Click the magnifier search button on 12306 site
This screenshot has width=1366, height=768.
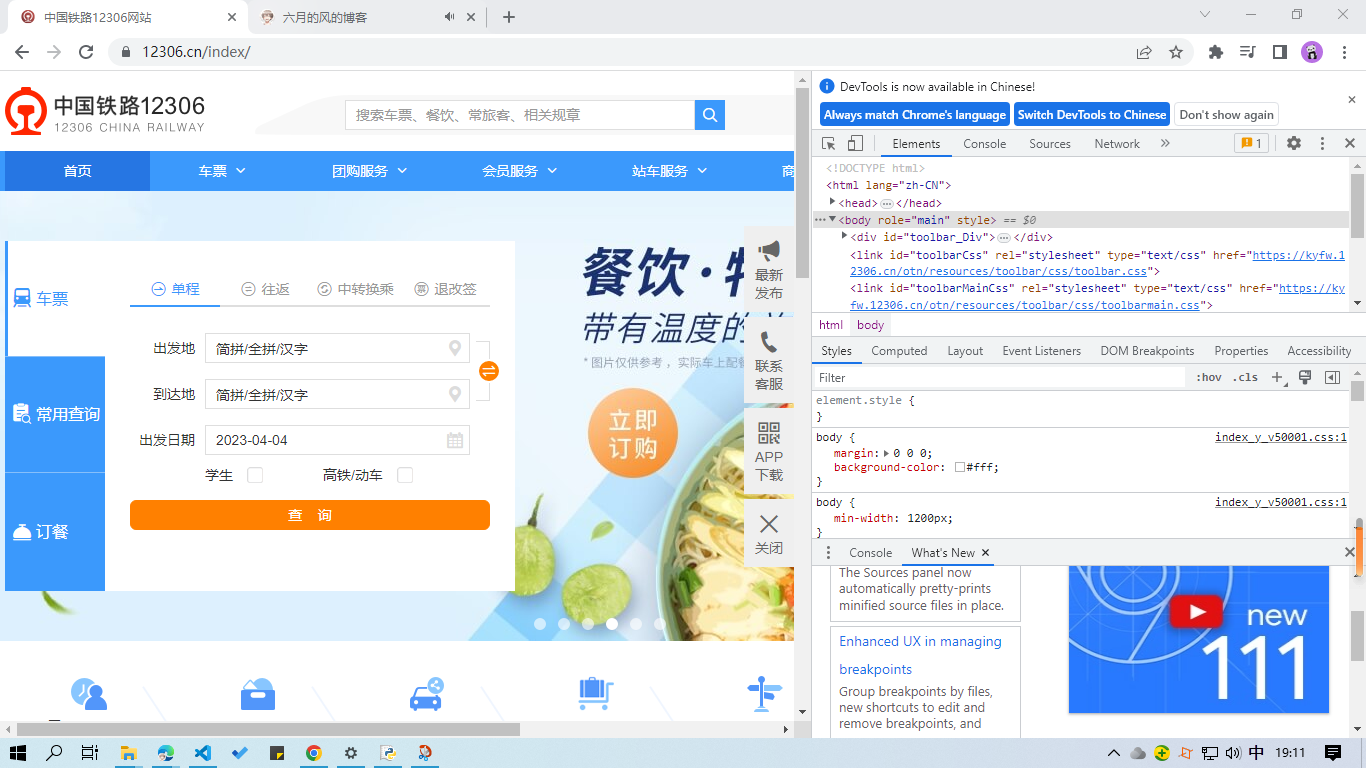(x=710, y=115)
